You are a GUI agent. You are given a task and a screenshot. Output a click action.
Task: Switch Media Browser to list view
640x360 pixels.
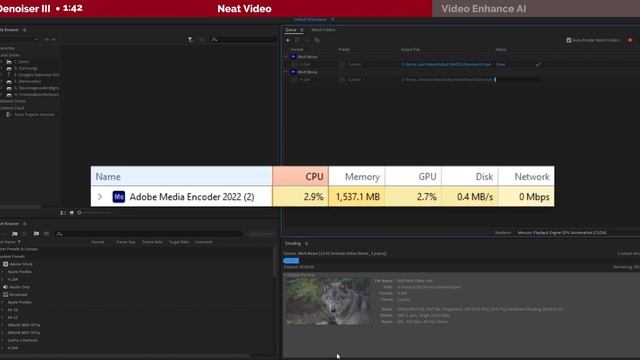click(x=63, y=213)
